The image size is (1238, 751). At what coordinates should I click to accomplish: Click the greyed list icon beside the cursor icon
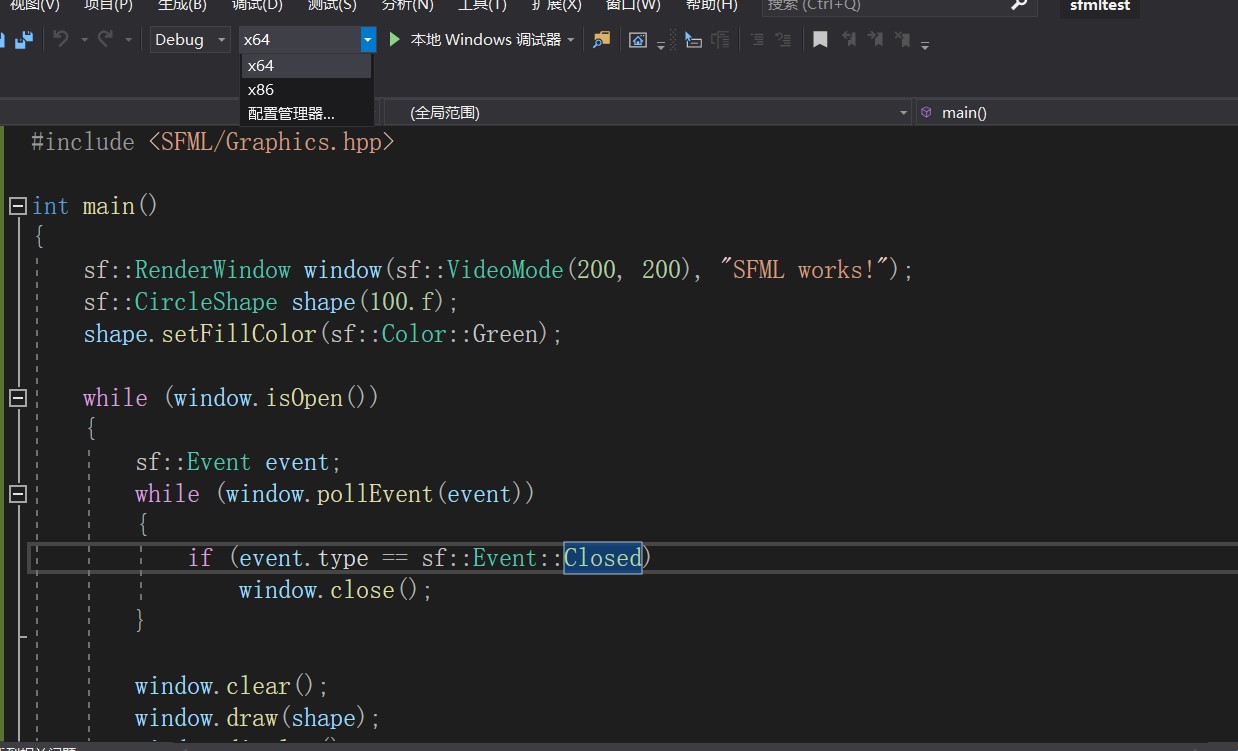(720, 40)
